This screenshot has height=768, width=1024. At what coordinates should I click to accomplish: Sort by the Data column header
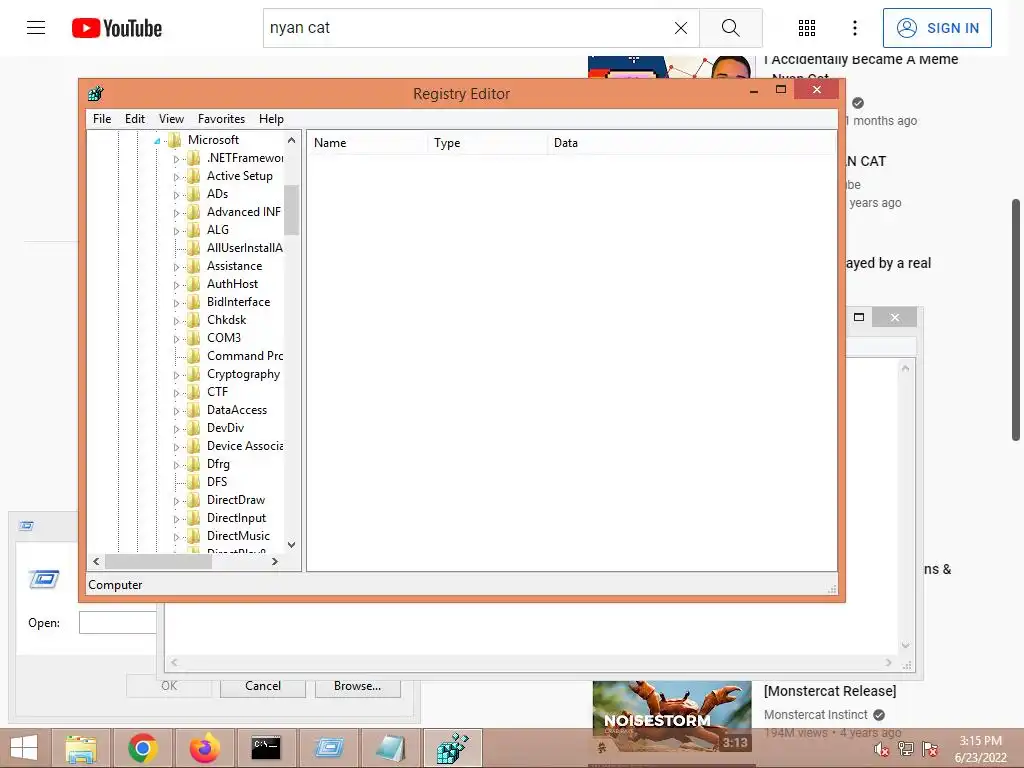pos(692,143)
